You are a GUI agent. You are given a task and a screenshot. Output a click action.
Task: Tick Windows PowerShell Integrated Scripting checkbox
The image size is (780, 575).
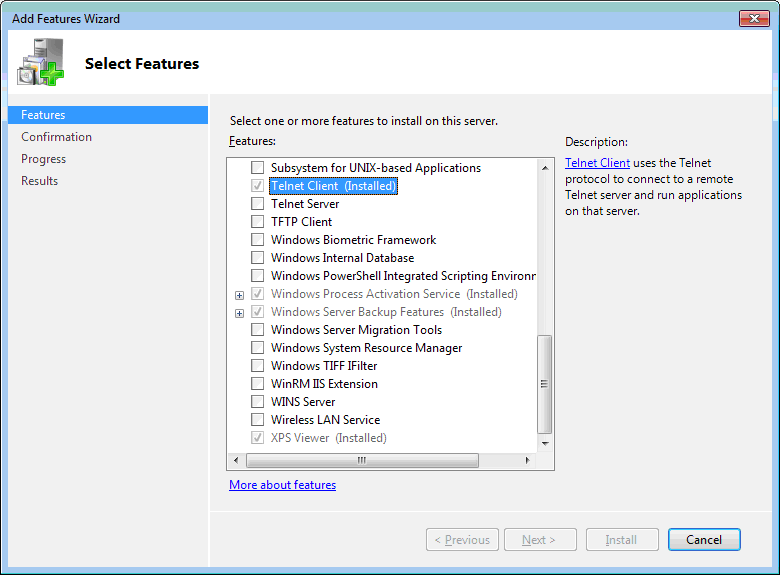pos(258,276)
